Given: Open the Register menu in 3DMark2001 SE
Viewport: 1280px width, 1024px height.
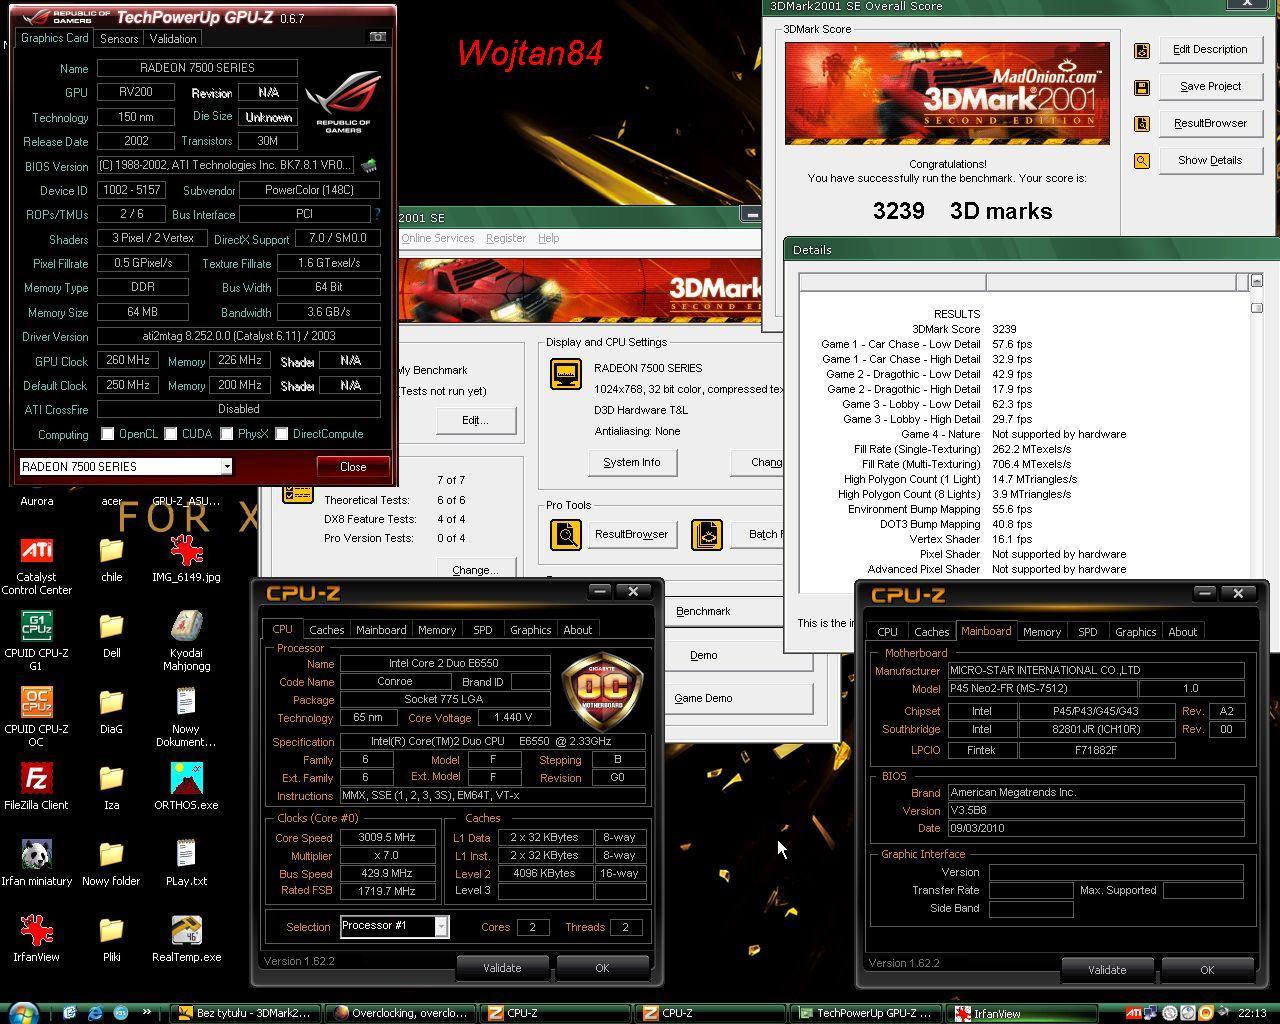Looking at the screenshot, I should click(505, 238).
